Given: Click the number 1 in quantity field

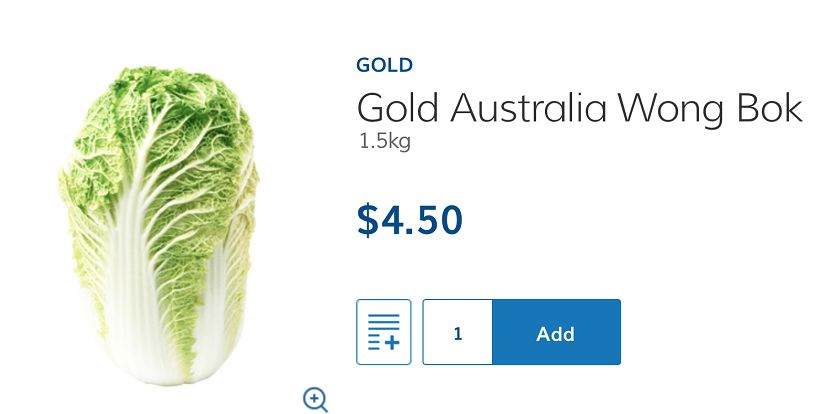Looking at the screenshot, I should coord(457,334).
